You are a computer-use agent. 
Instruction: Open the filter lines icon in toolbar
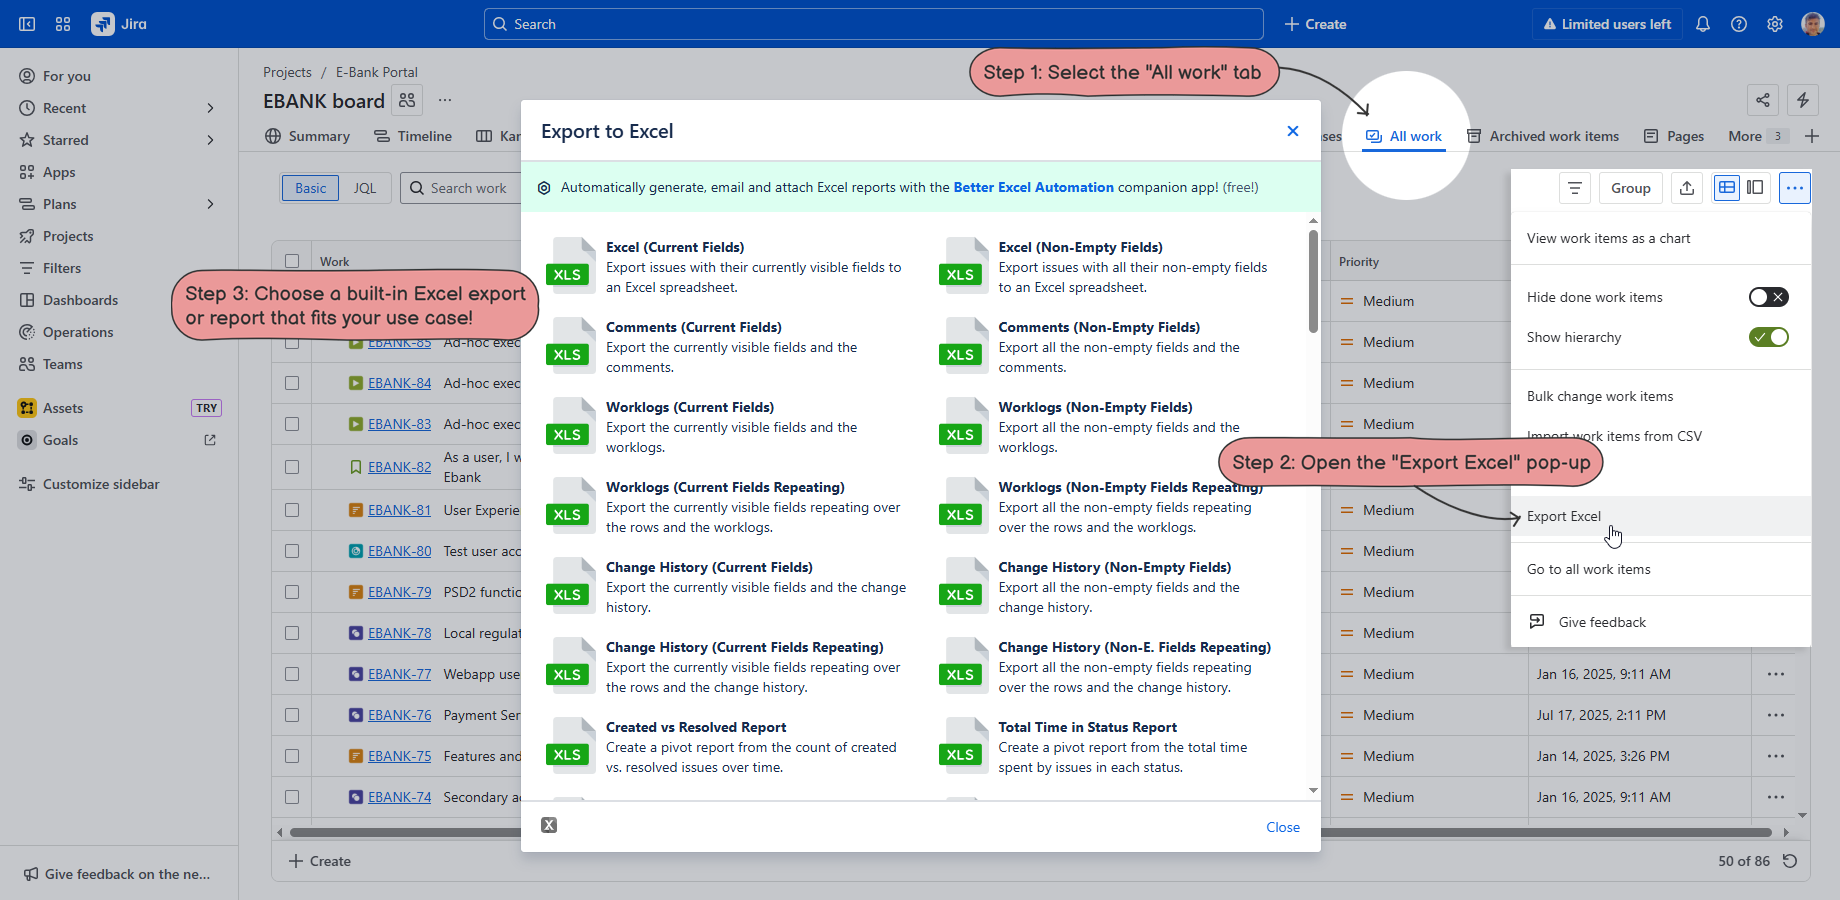coord(1575,188)
